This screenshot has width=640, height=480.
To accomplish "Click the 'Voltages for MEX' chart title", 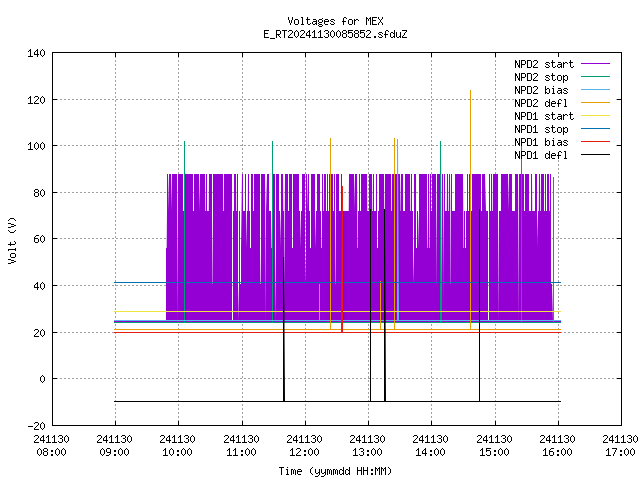I will click(x=335, y=21).
